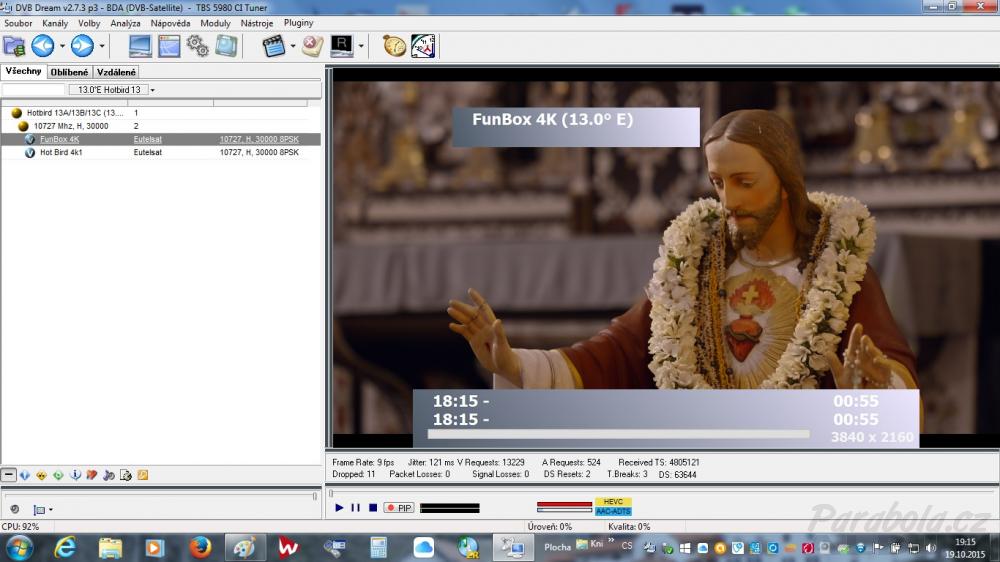The image size is (1000, 562).
Task: Click the document edit icon in channel toolbar
Action: (x=126, y=475)
